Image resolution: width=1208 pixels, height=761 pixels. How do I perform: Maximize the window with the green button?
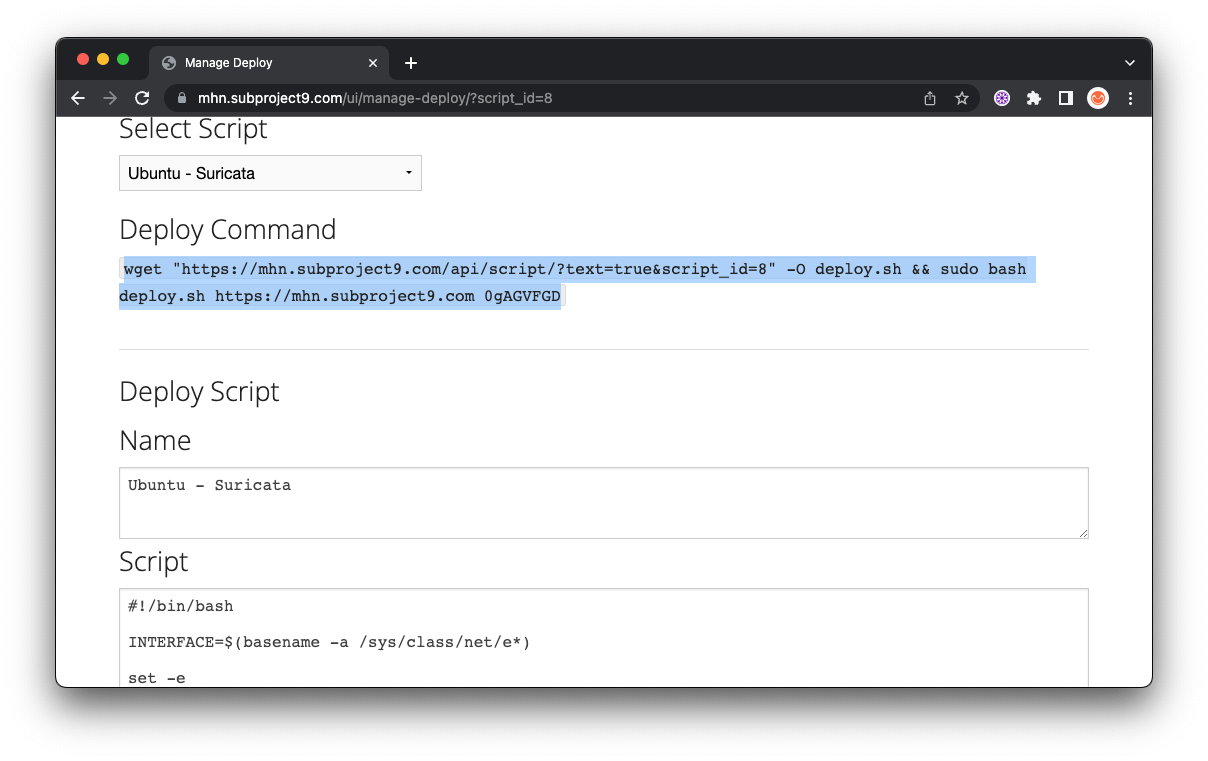(123, 60)
